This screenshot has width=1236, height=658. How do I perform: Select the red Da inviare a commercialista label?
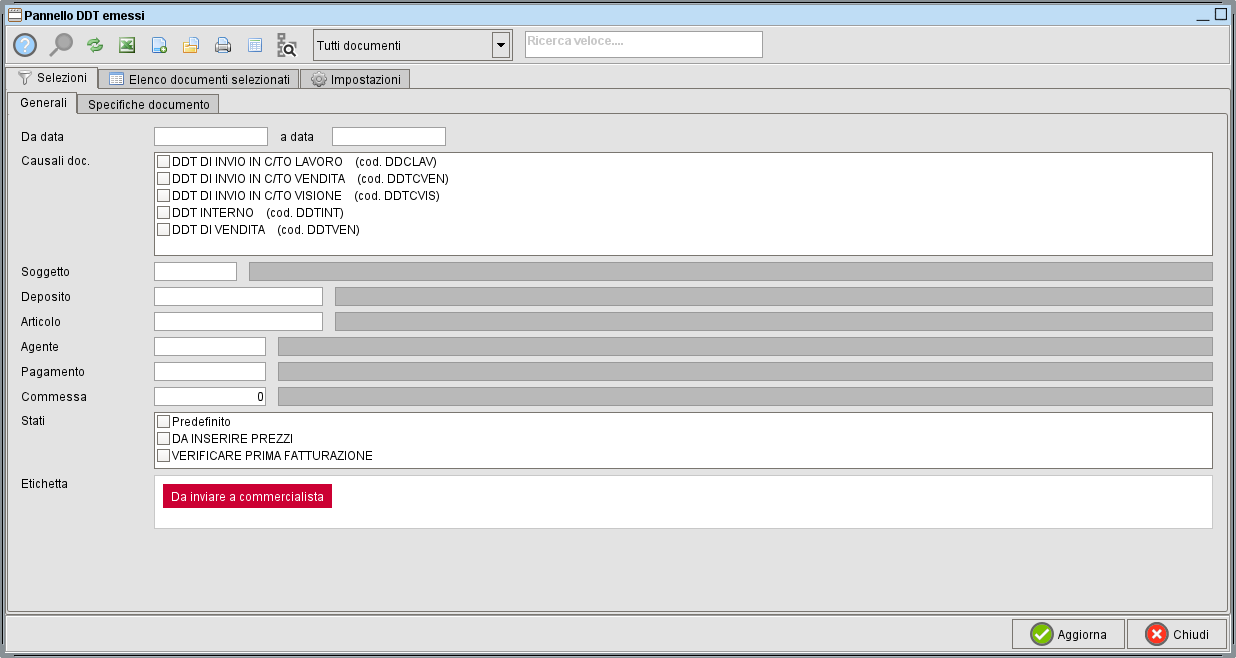247,497
